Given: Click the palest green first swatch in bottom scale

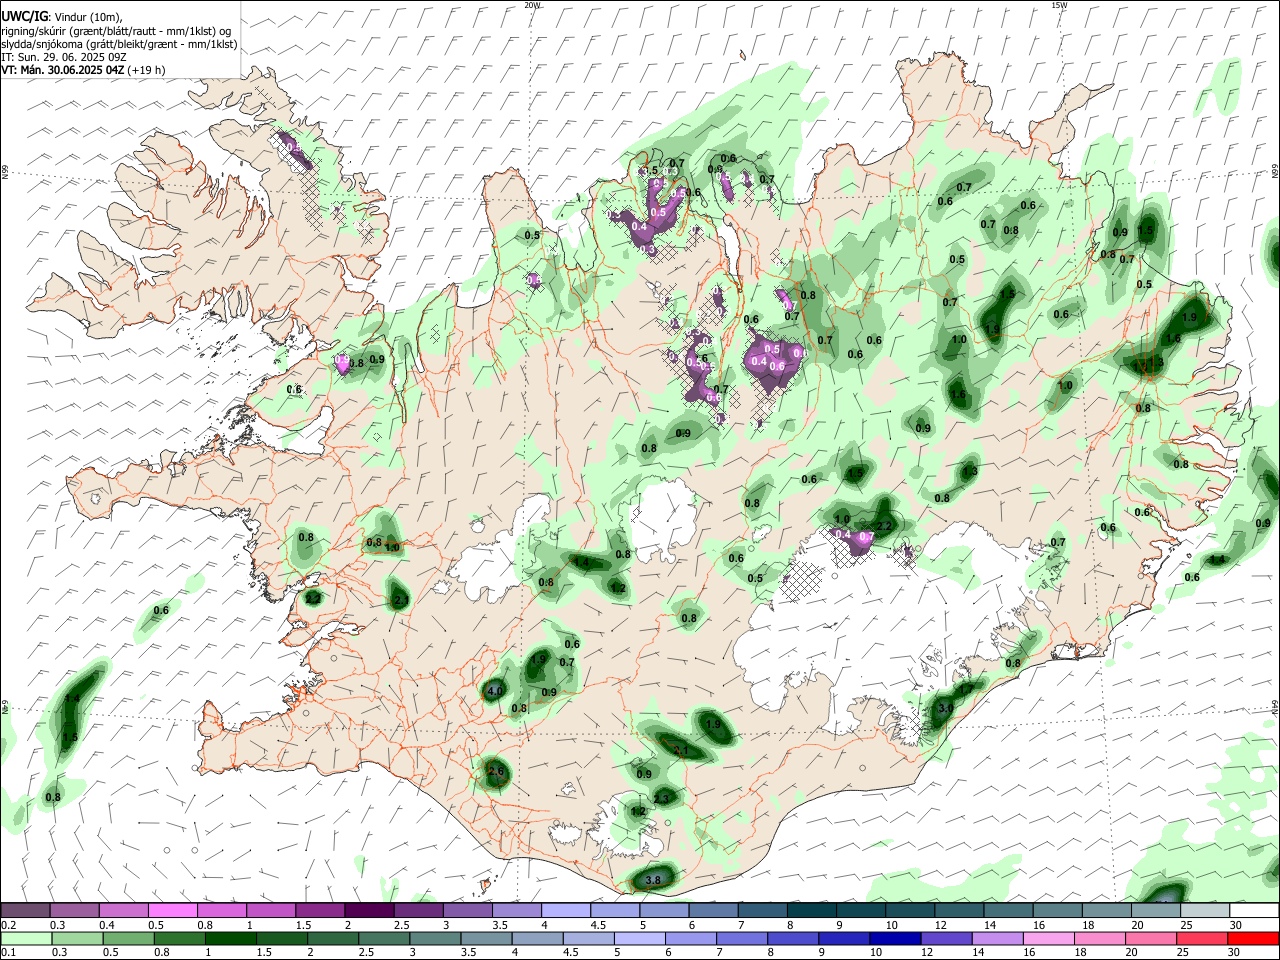Looking at the screenshot, I should pyautogui.click(x=26, y=938).
